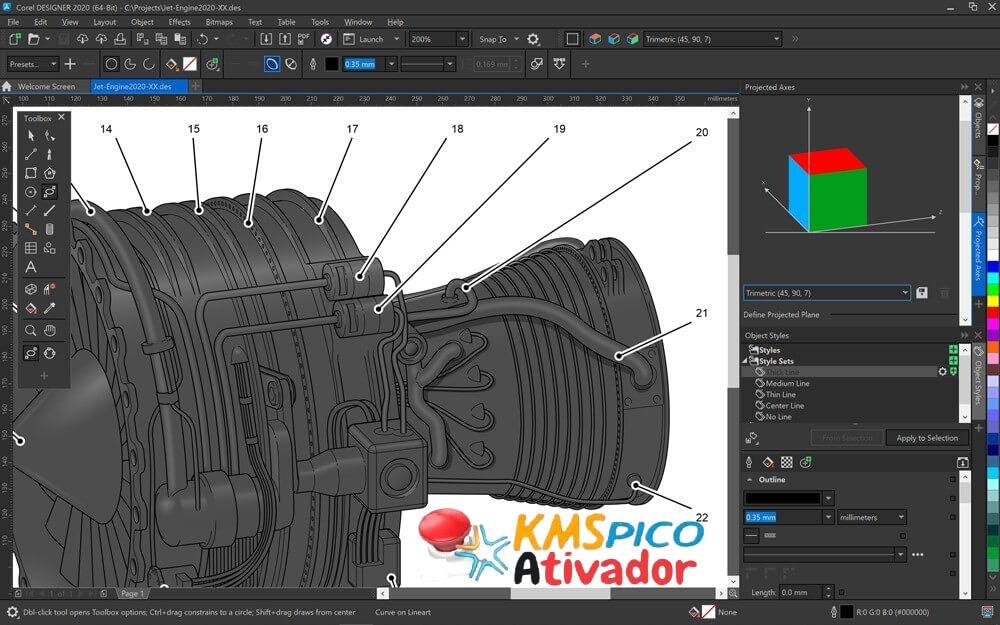The height and width of the screenshot is (625, 1000).
Task: Open the Launch dropdown
Action: (x=396, y=39)
